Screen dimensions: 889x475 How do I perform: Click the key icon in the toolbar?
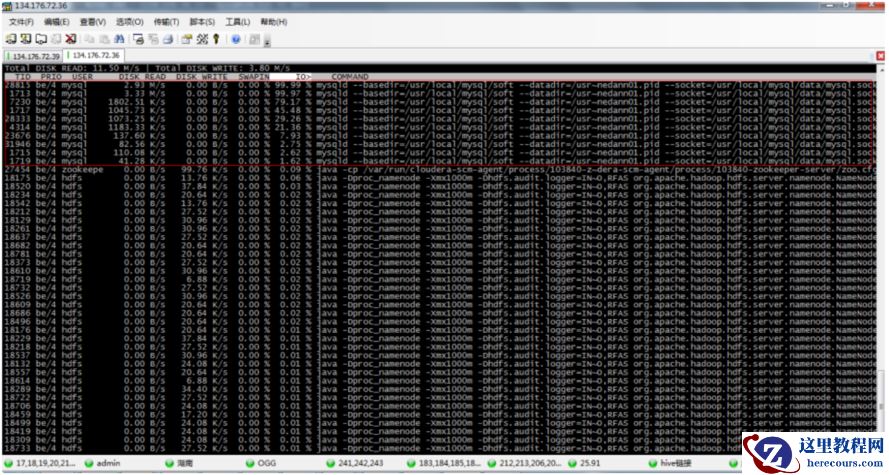click(x=214, y=39)
